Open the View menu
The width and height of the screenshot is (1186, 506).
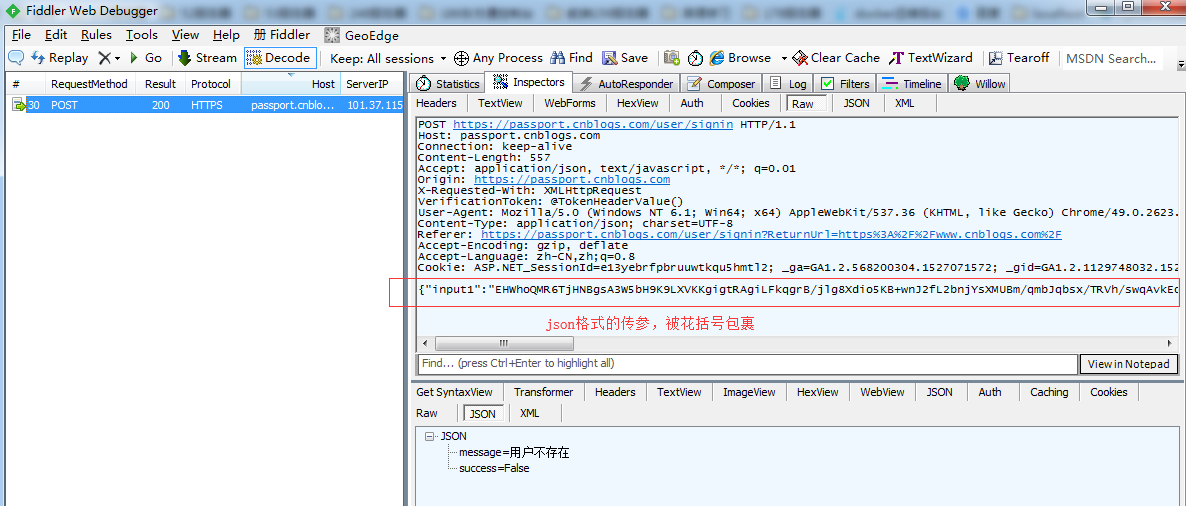(185, 35)
